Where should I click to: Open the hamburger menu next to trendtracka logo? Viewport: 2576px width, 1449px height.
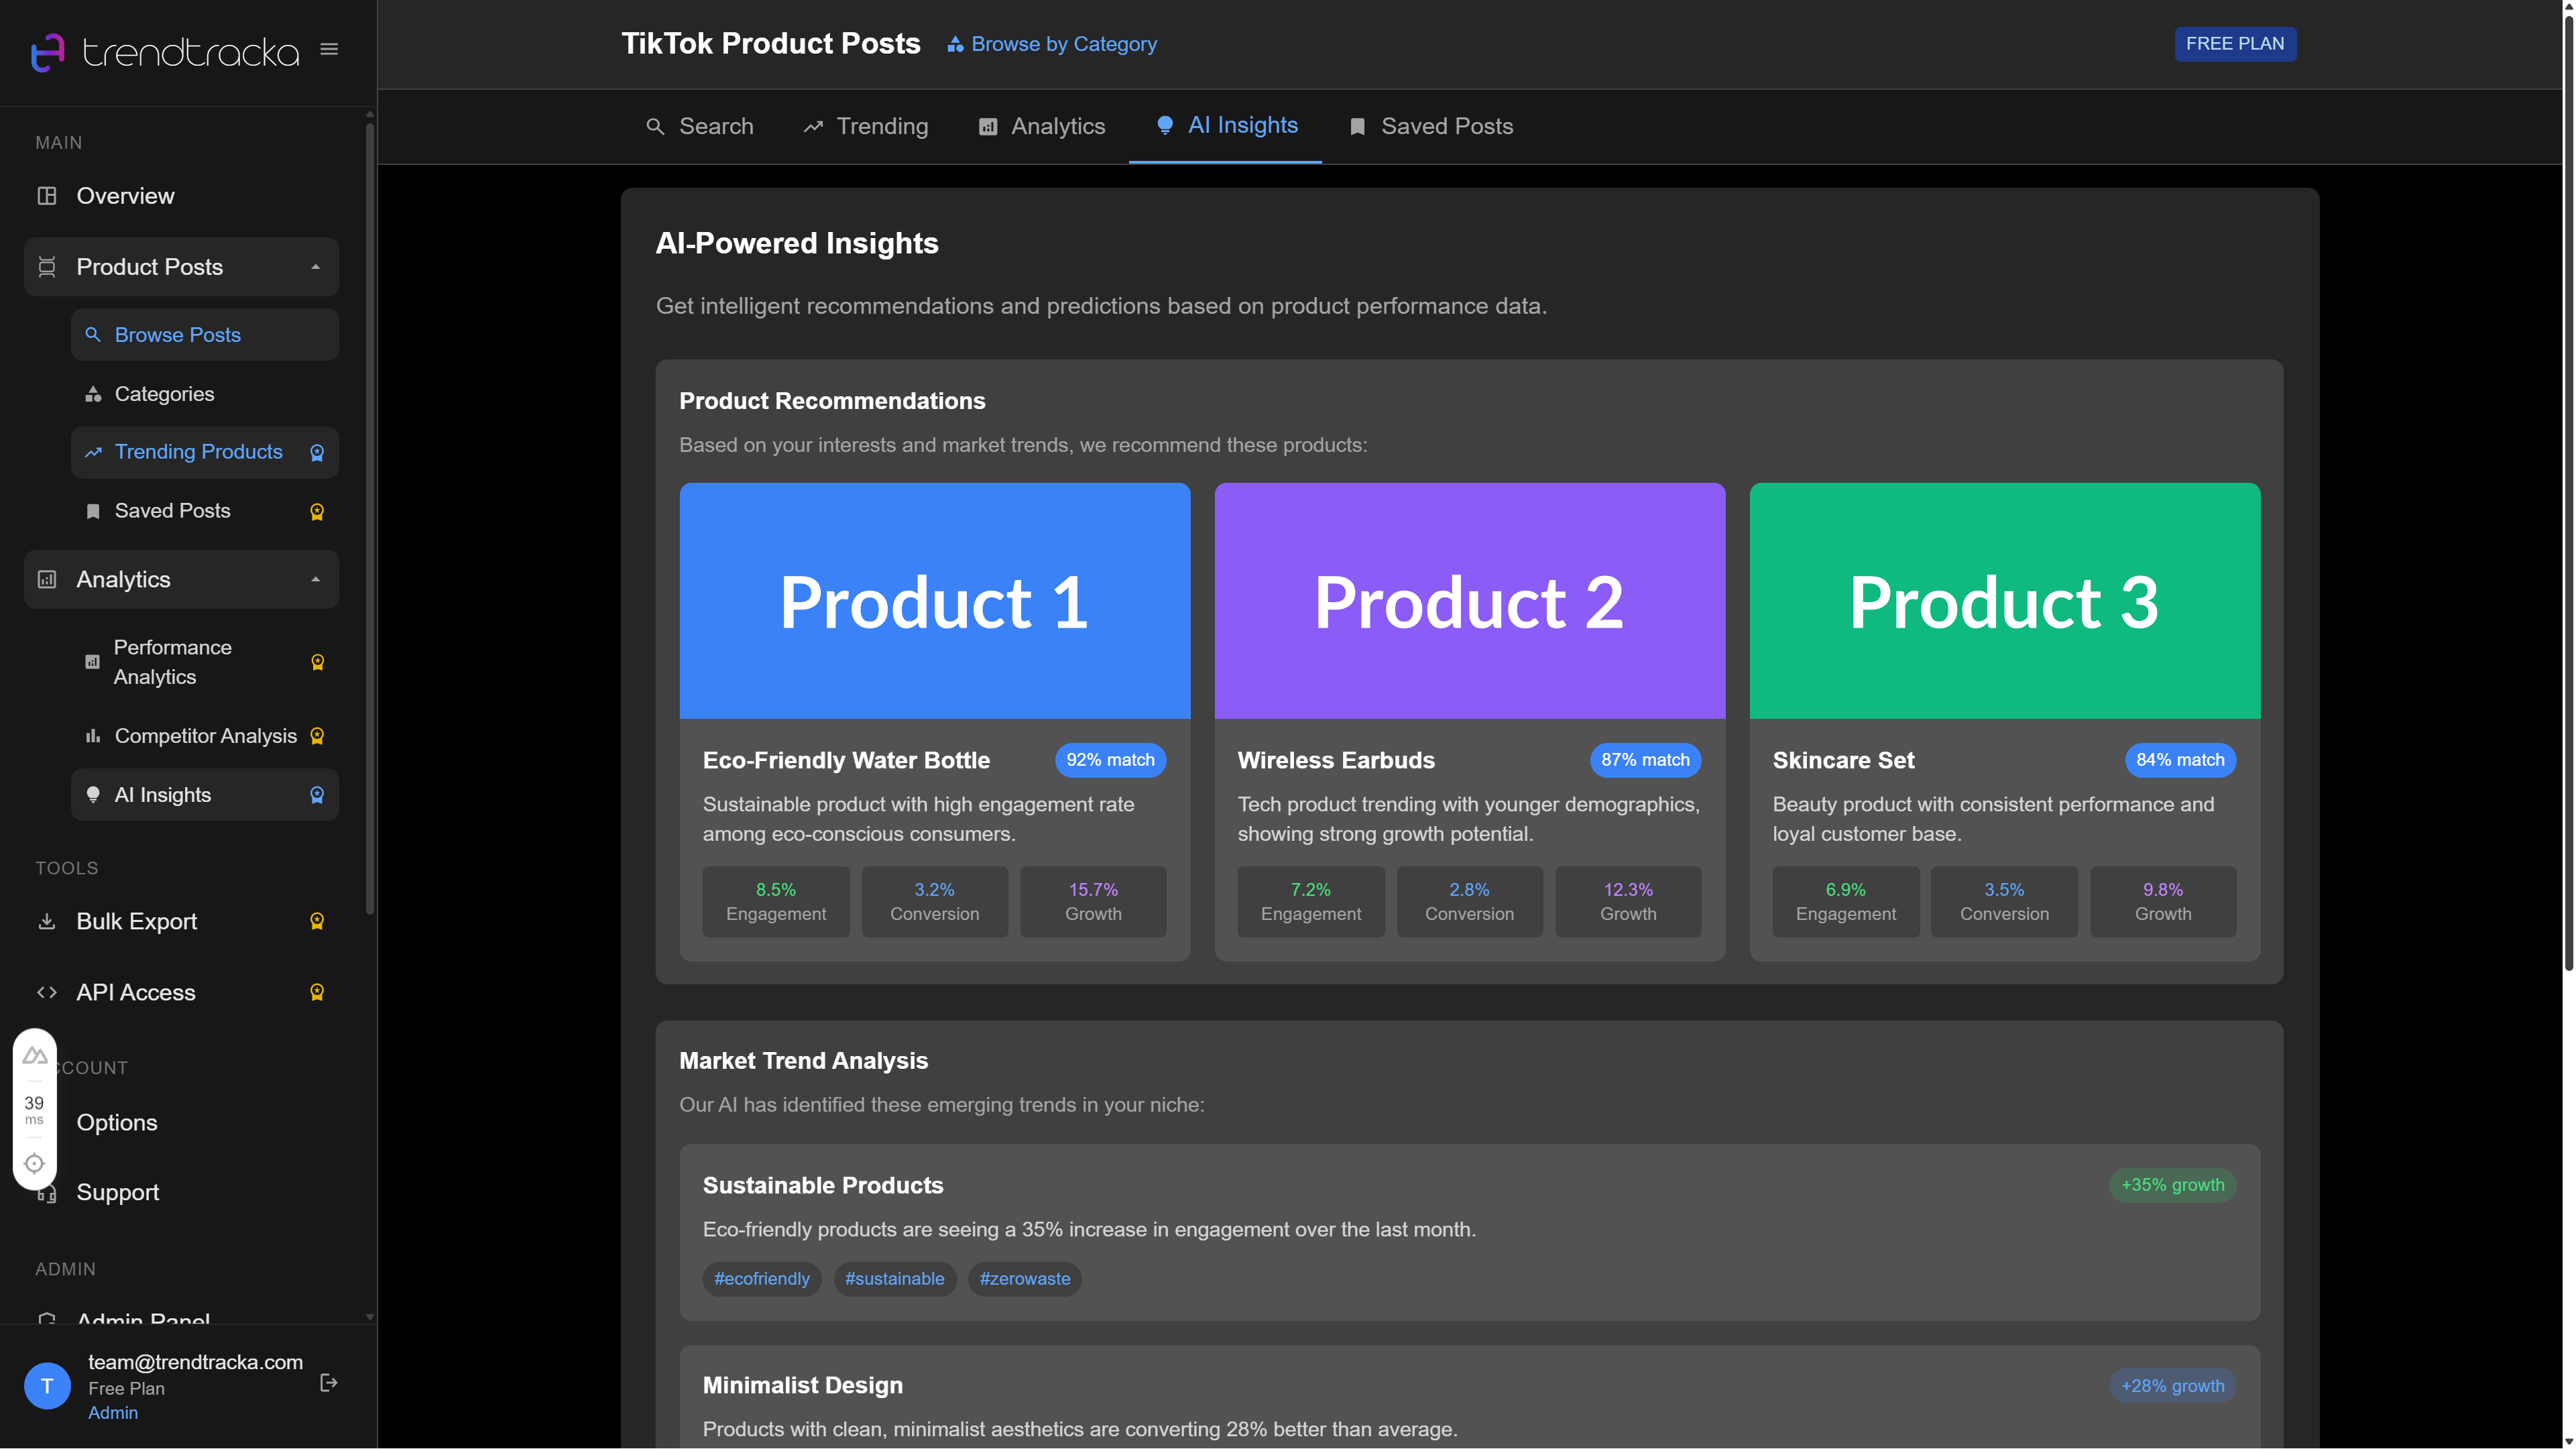click(x=329, y=48)
